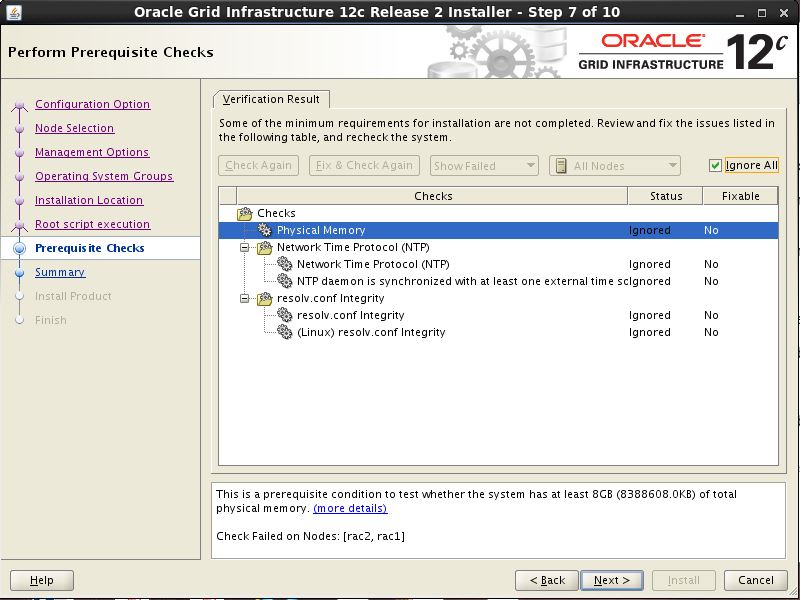Go to the Installation Location step
The height and width of the screenshot is (600, 800).
click(89, 200)
